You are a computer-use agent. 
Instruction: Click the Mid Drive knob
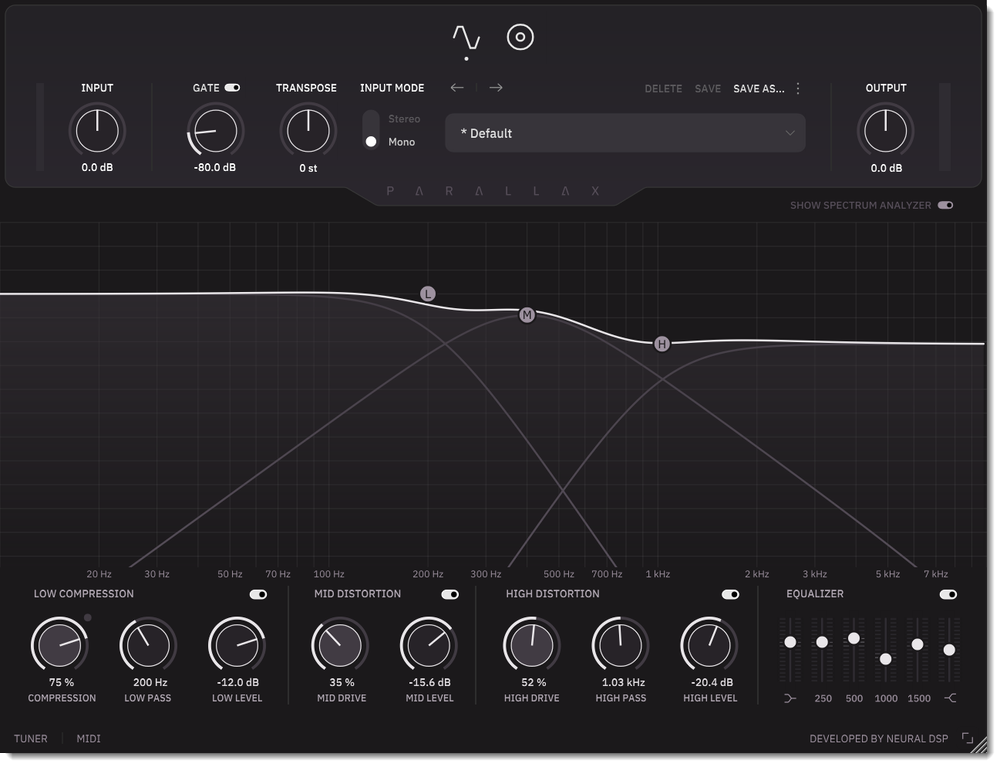[340, 645]
